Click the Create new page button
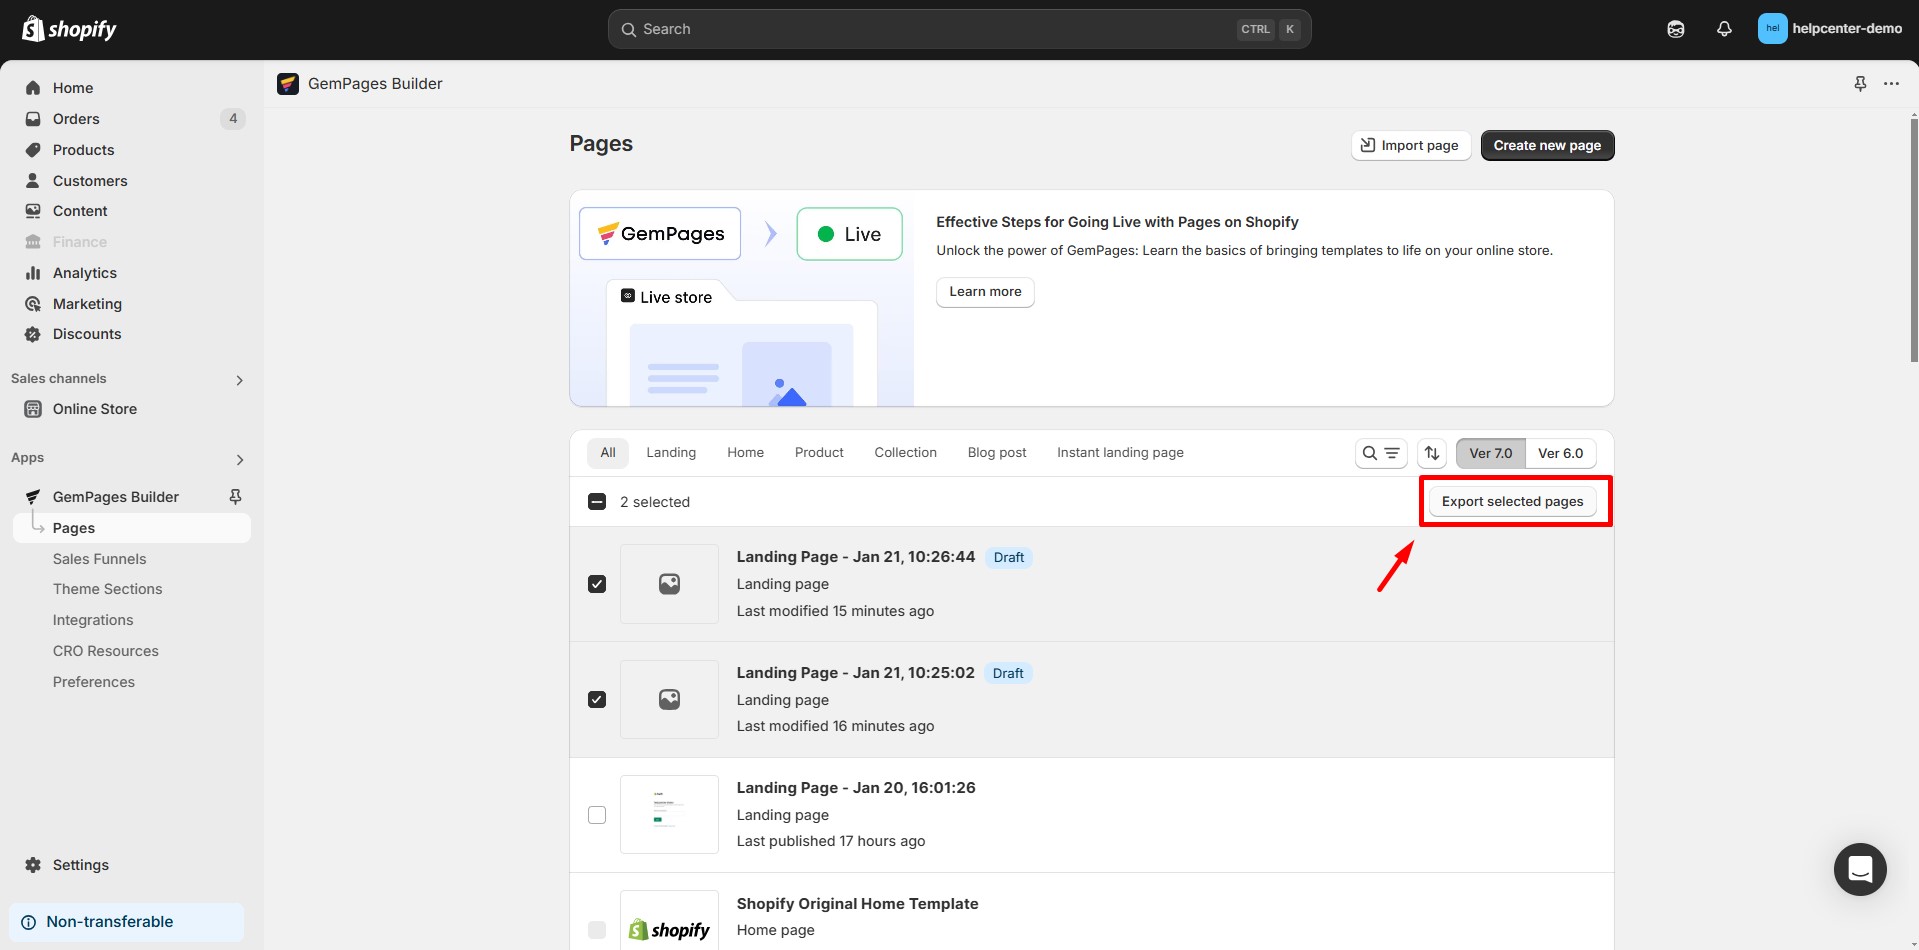This screenshot has height=950, width=1919. (x=1547, y=146)
